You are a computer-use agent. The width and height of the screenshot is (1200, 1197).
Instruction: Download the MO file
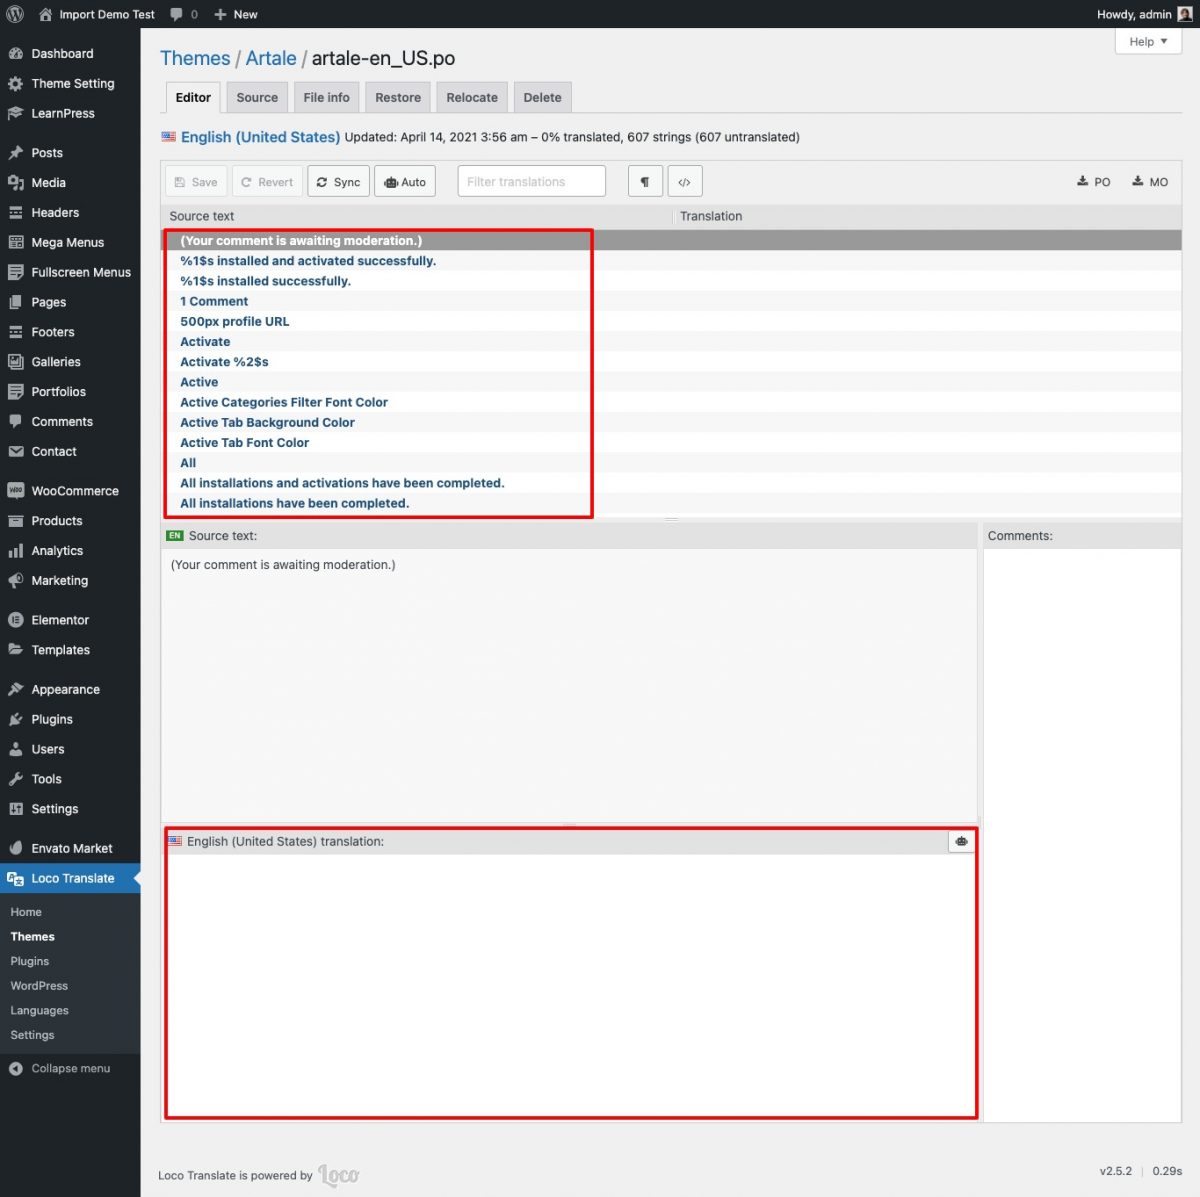coord(1150,181)
